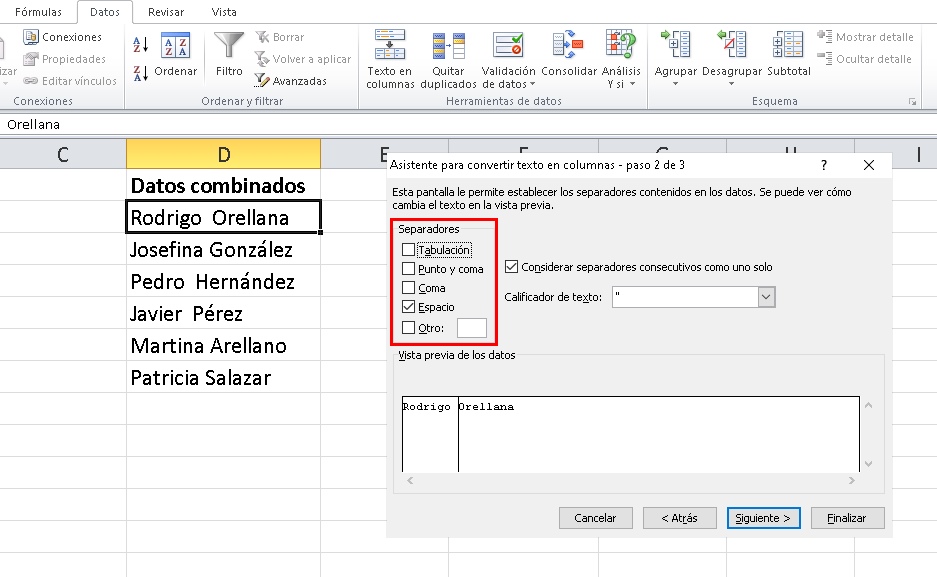The image size is (937, 577).
Task: Uncheck Considerar separadores consecutivos como uno solo
Action: pyautogui.click(x=512, y=266)
